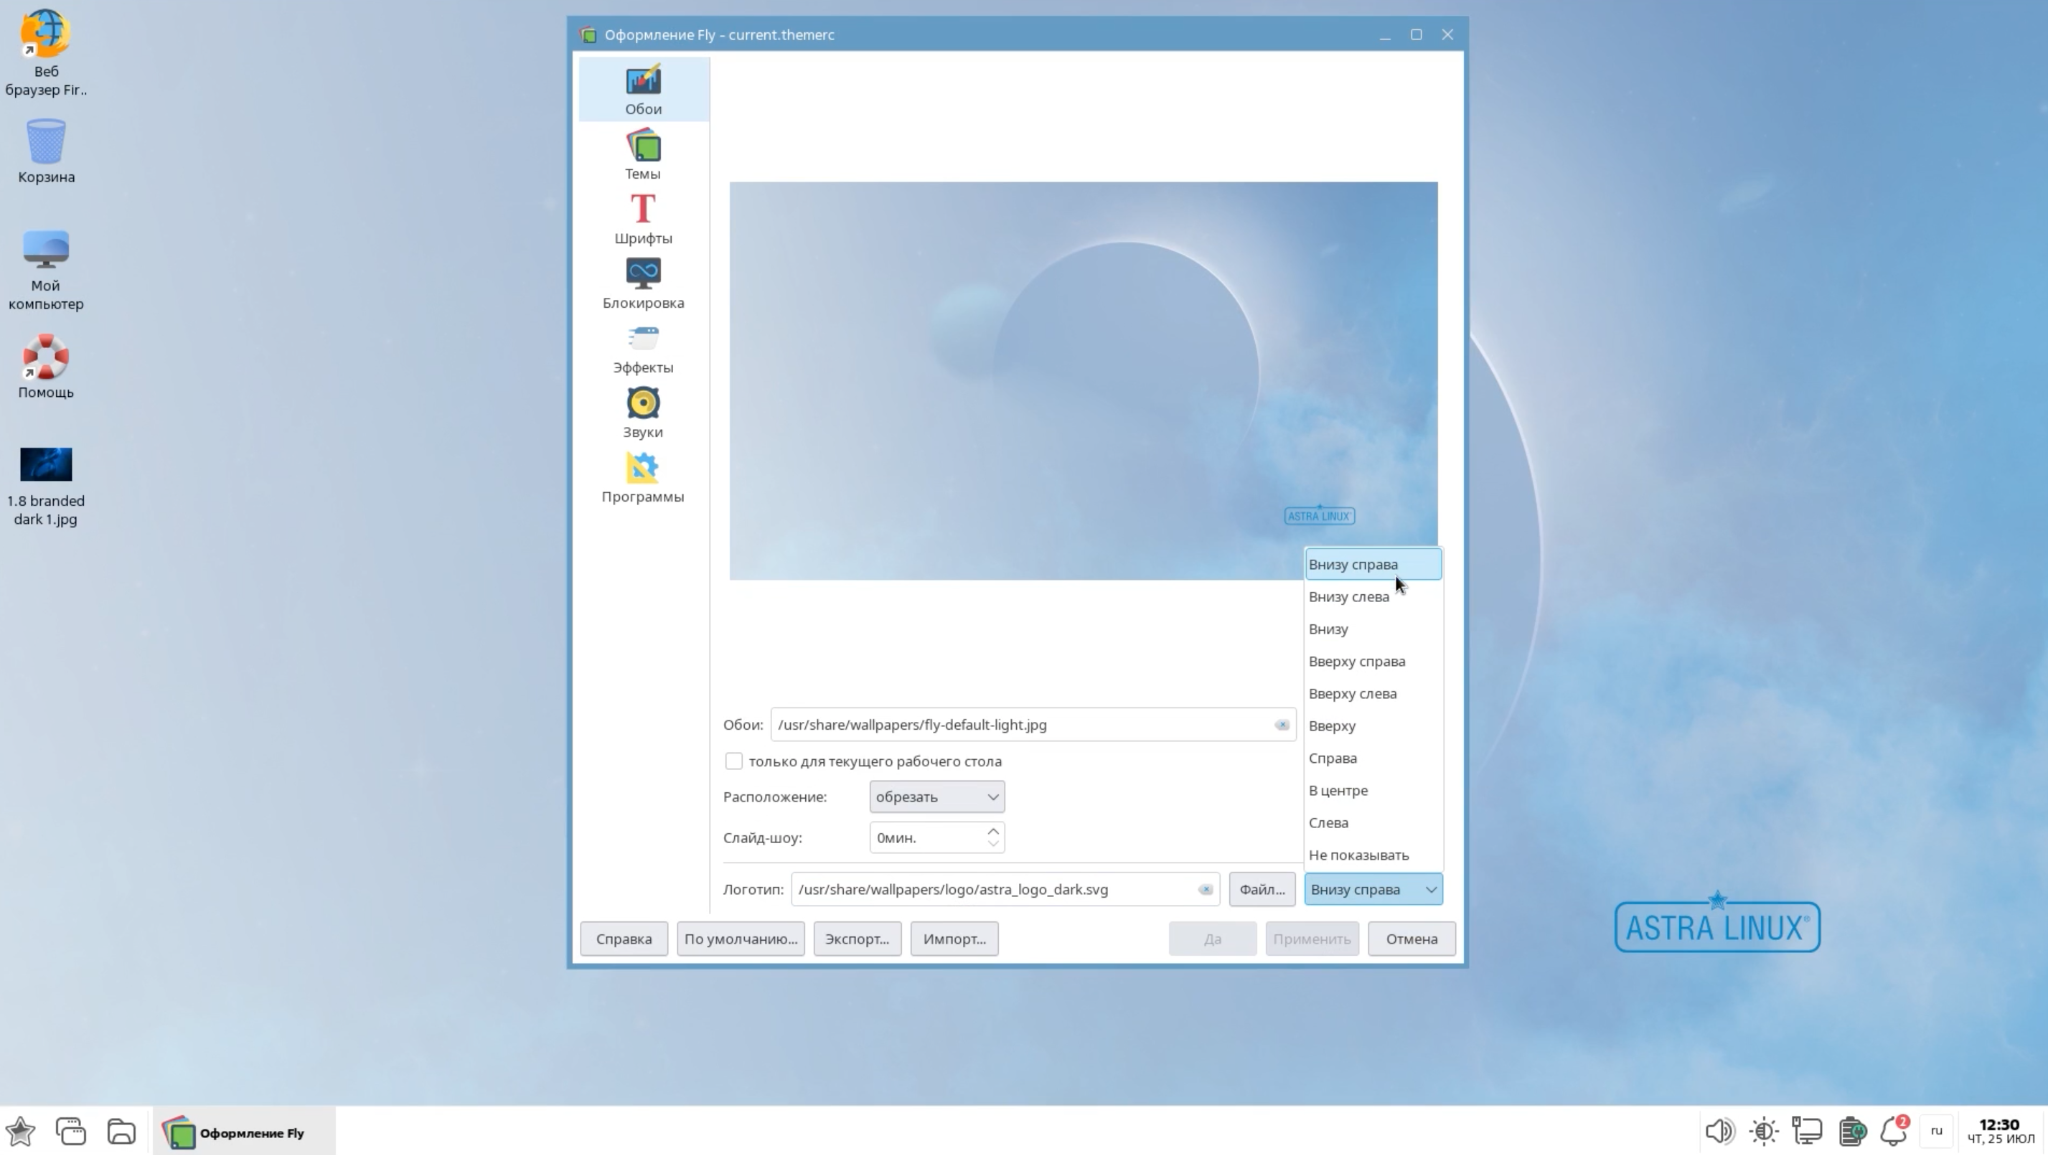
Task: Open the Темы section icon
Action: coord(643,147)
